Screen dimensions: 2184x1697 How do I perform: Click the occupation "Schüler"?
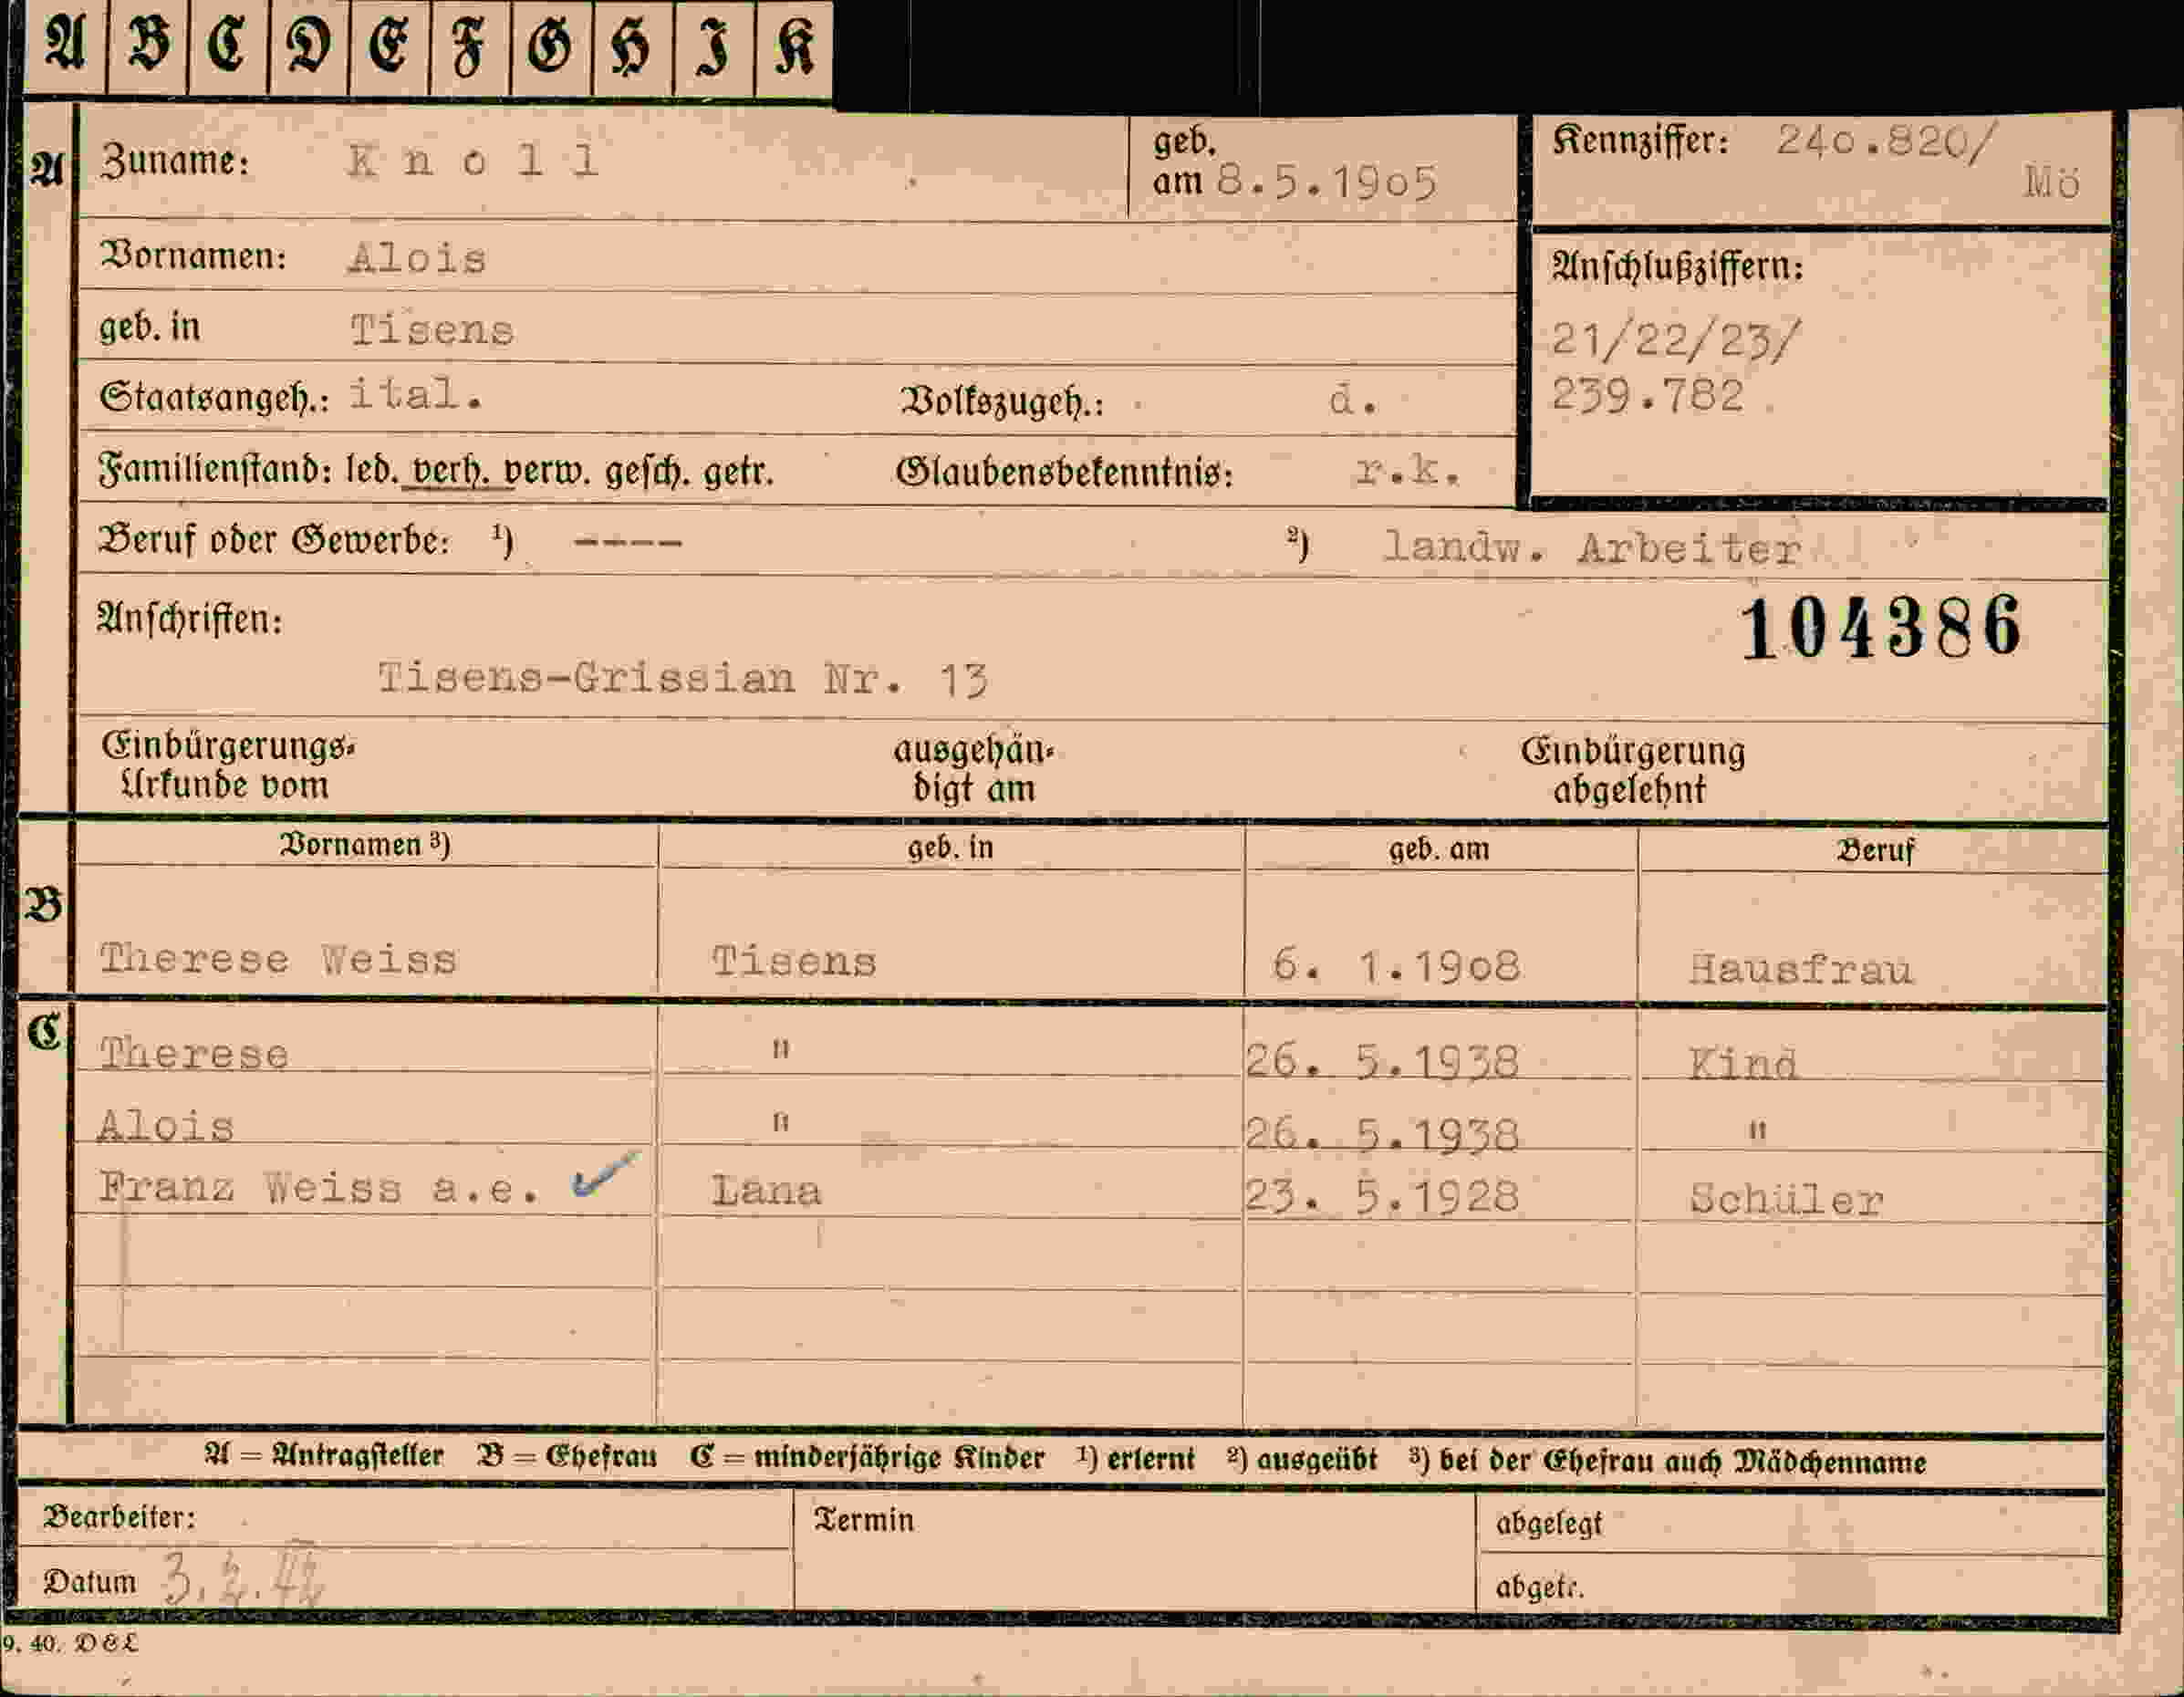[1786, 1199]
